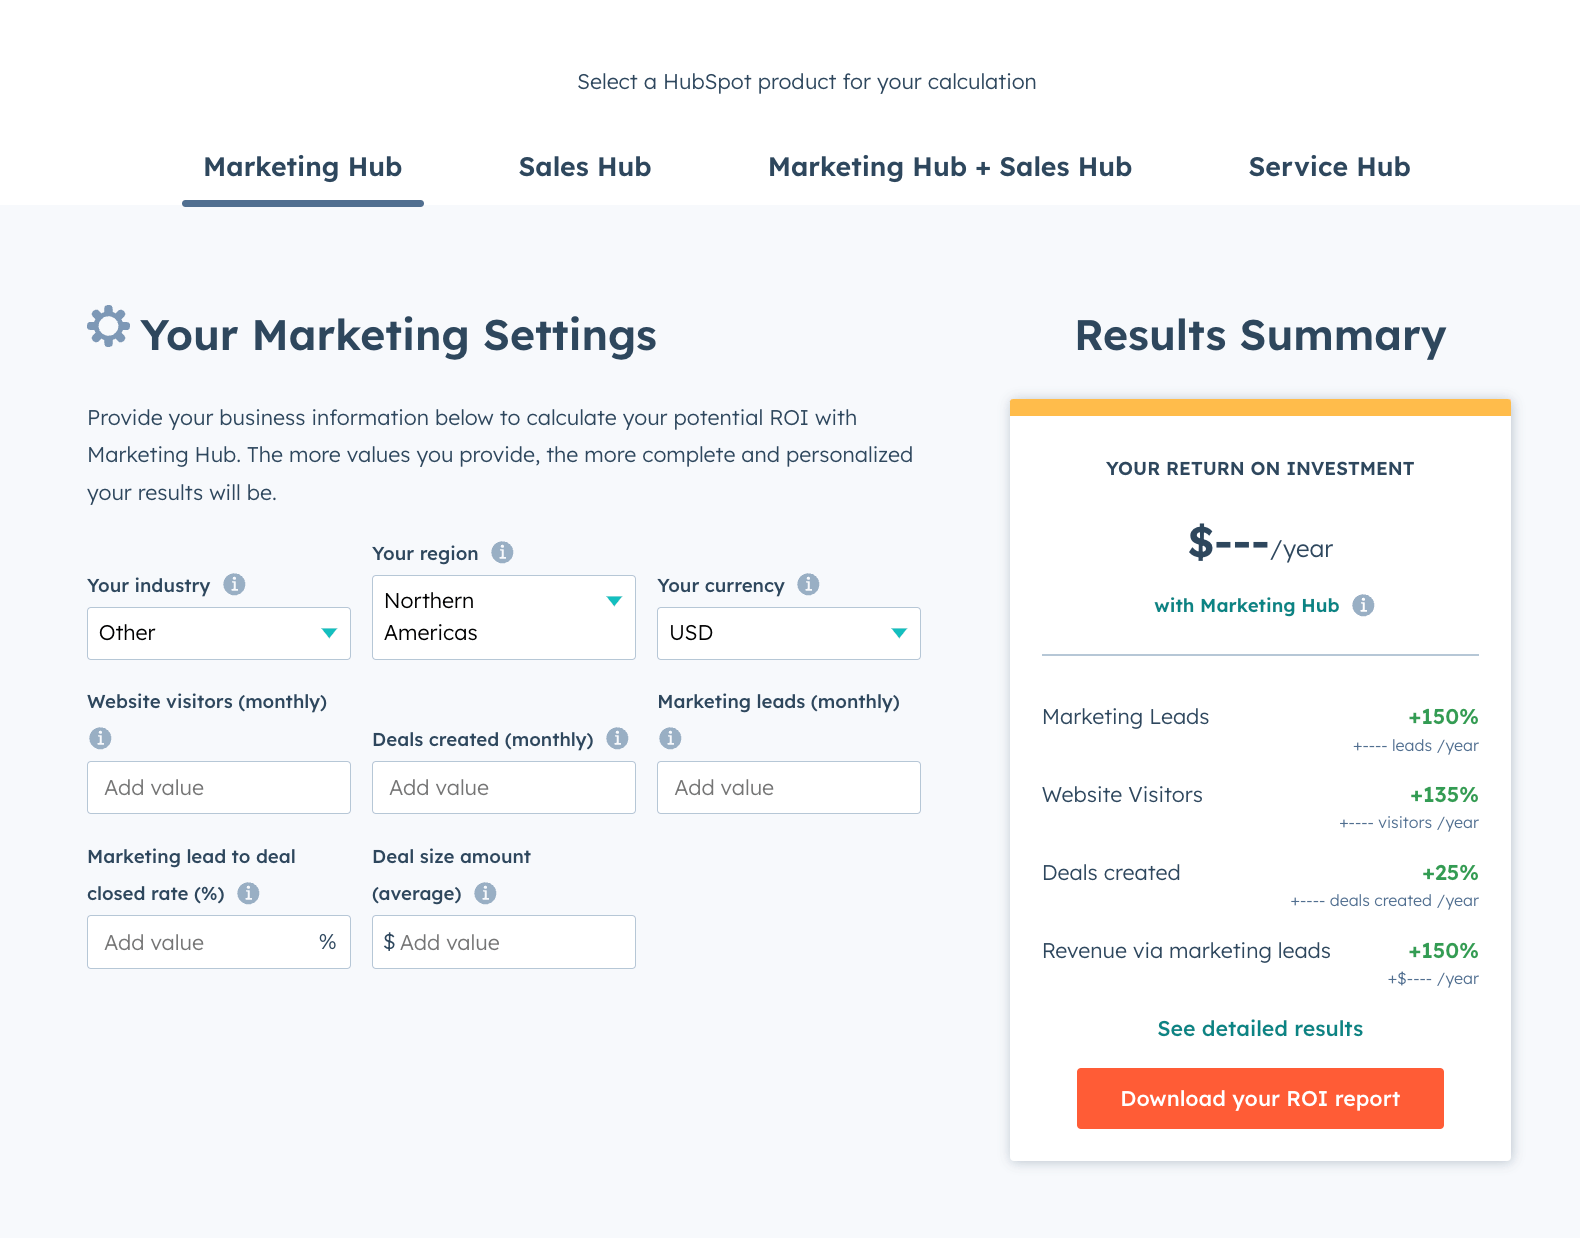Click info icon under Website visitors label

pos(100,738)
